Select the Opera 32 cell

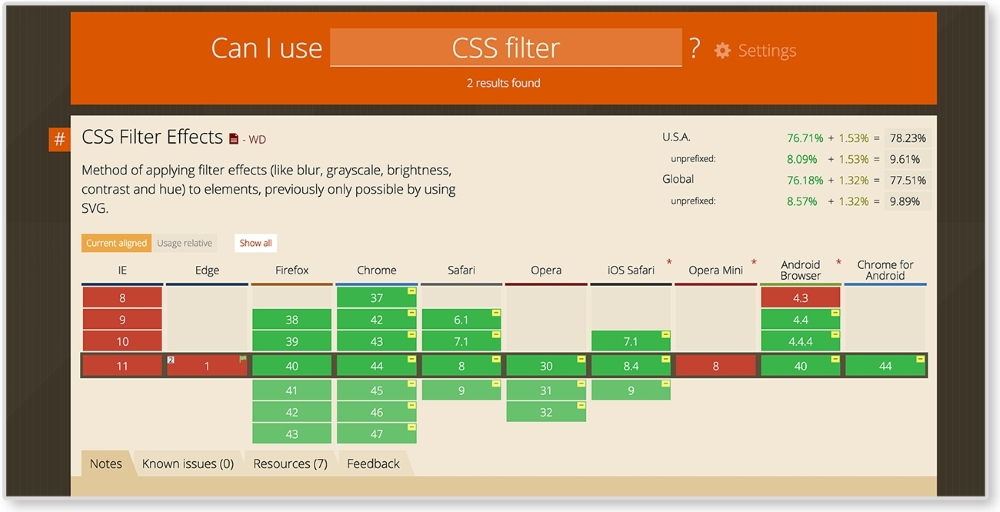[x=546, y=412]
